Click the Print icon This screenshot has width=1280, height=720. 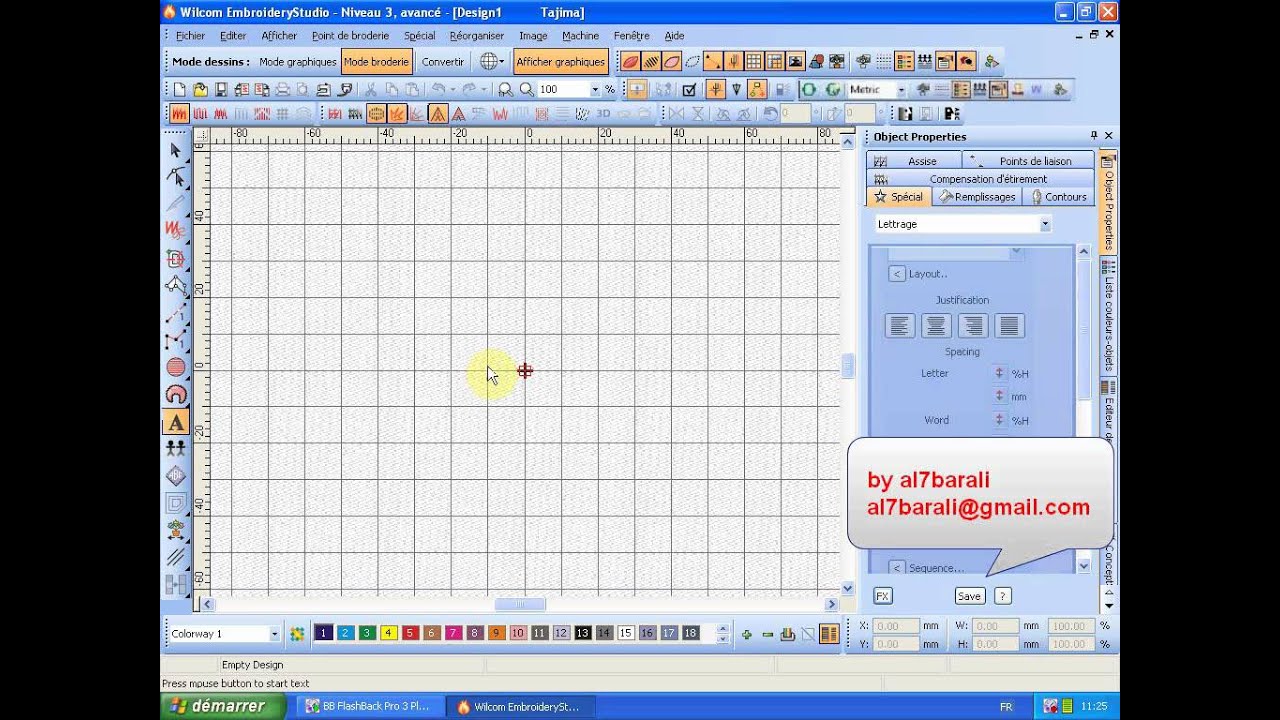(x=282, y=89)
